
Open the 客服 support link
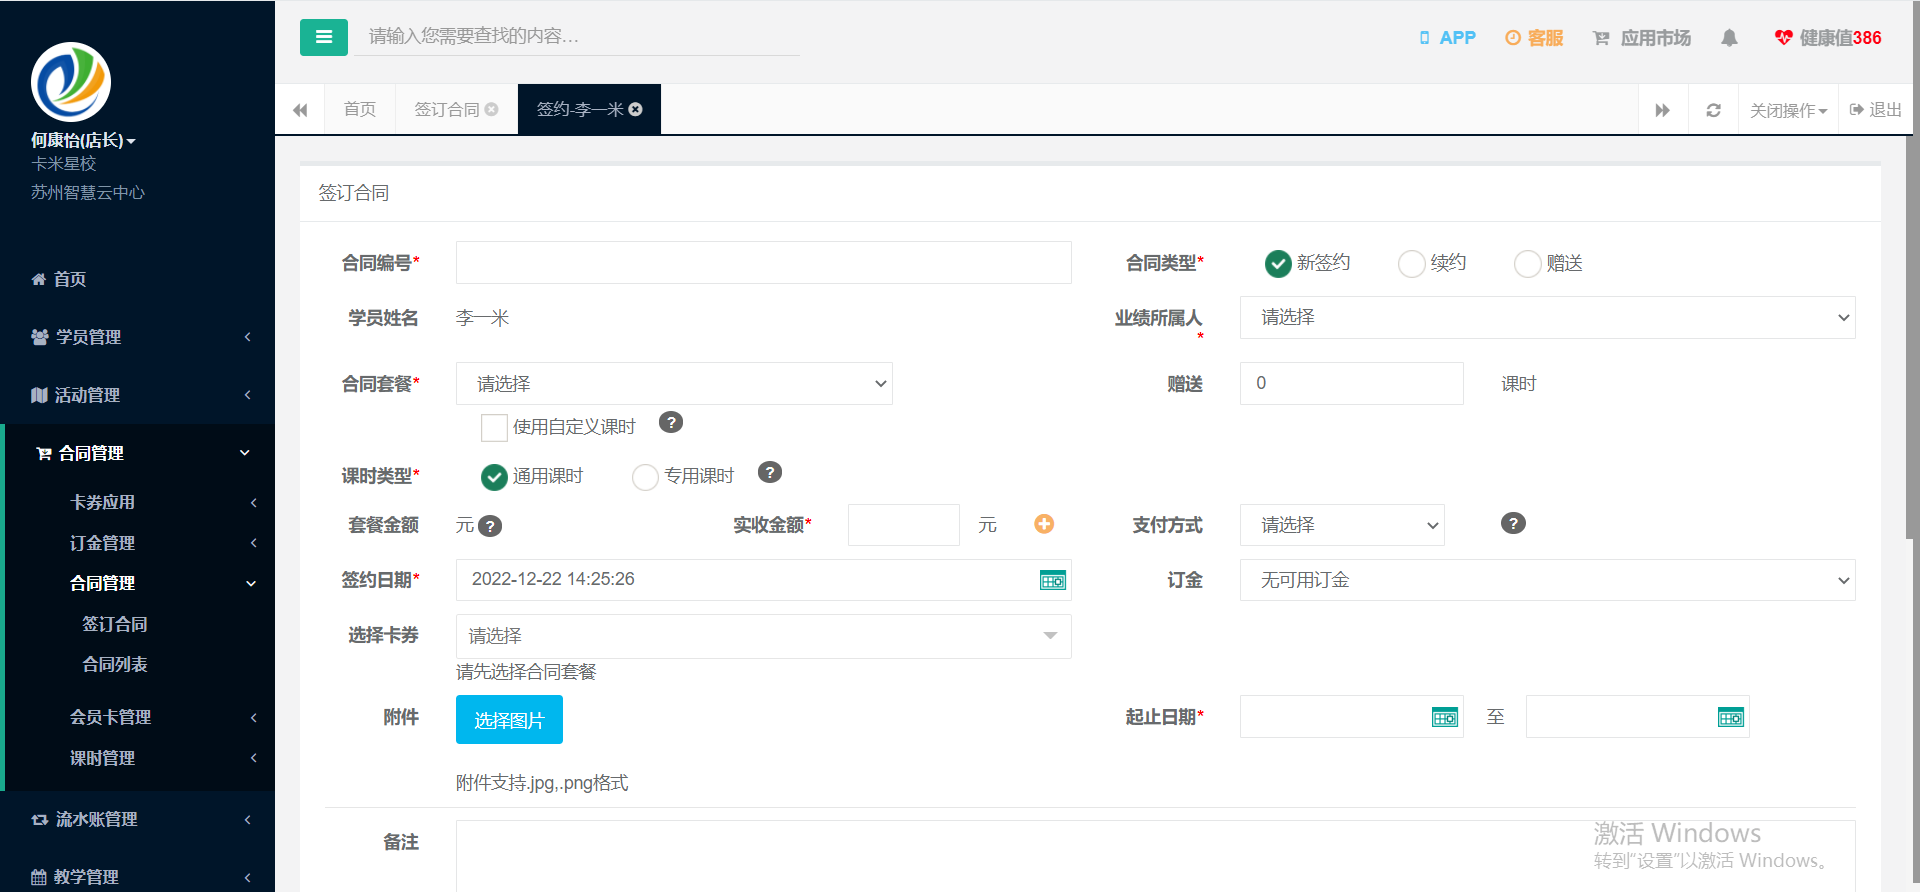click(1534, 38)
